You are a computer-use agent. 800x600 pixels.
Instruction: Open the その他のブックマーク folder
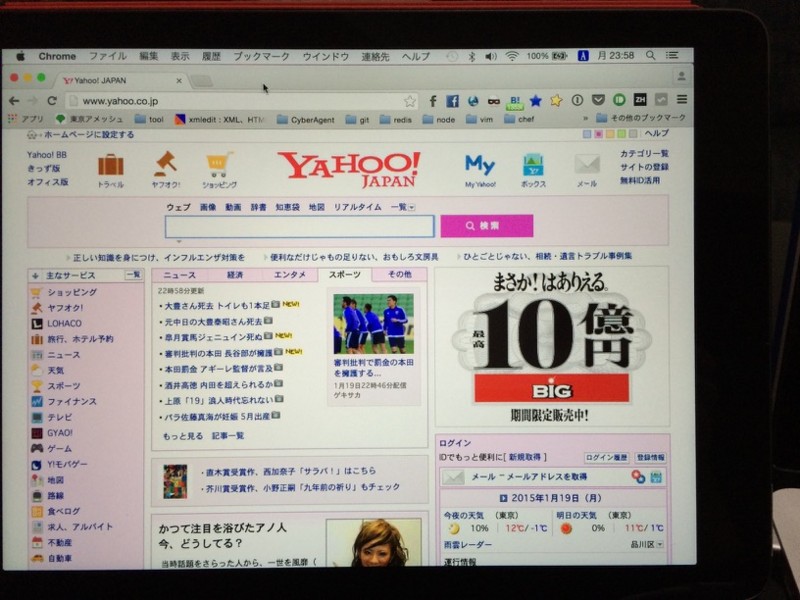(x=641, y=117)
